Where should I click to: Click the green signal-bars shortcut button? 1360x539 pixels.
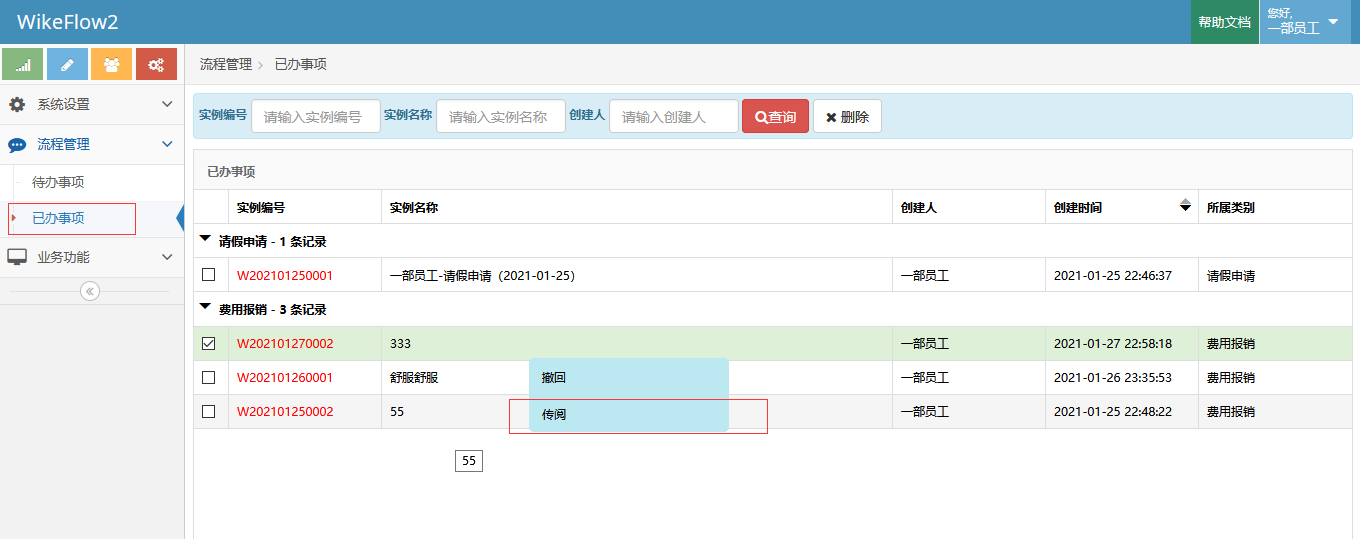pyautogui.click(x=23, y=64)
